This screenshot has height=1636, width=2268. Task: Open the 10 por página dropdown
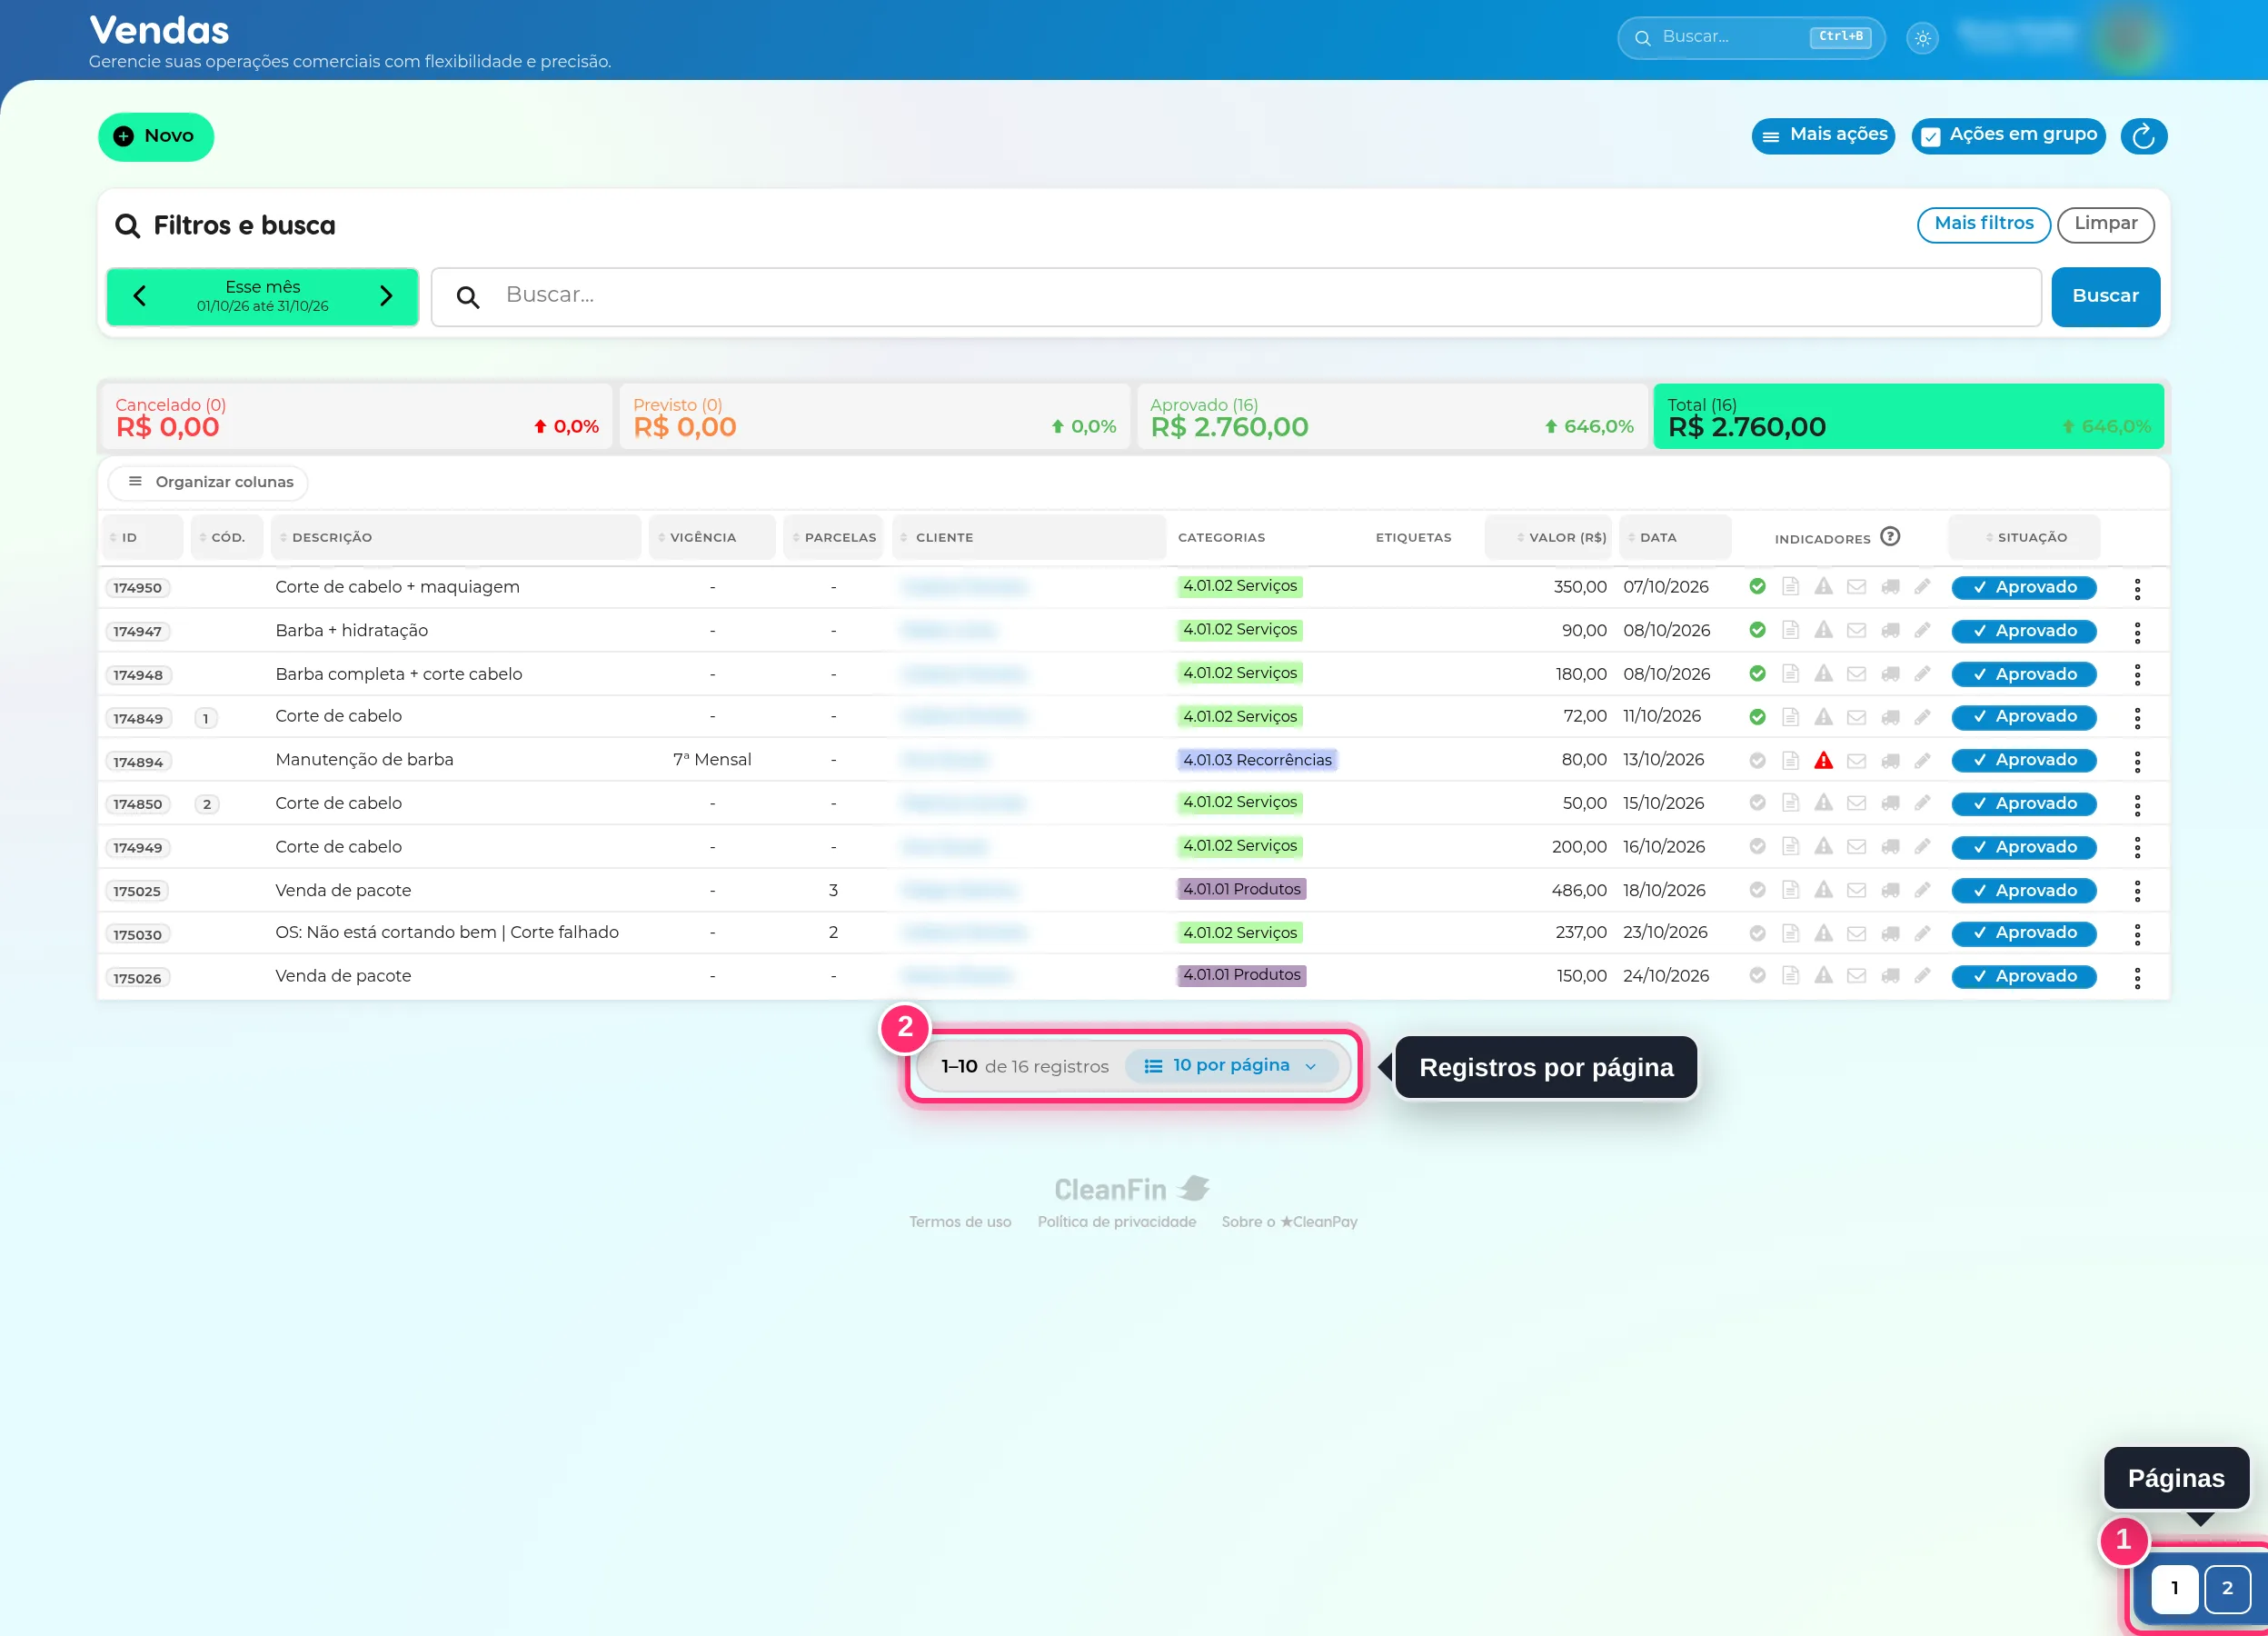coord(1231,1066)
